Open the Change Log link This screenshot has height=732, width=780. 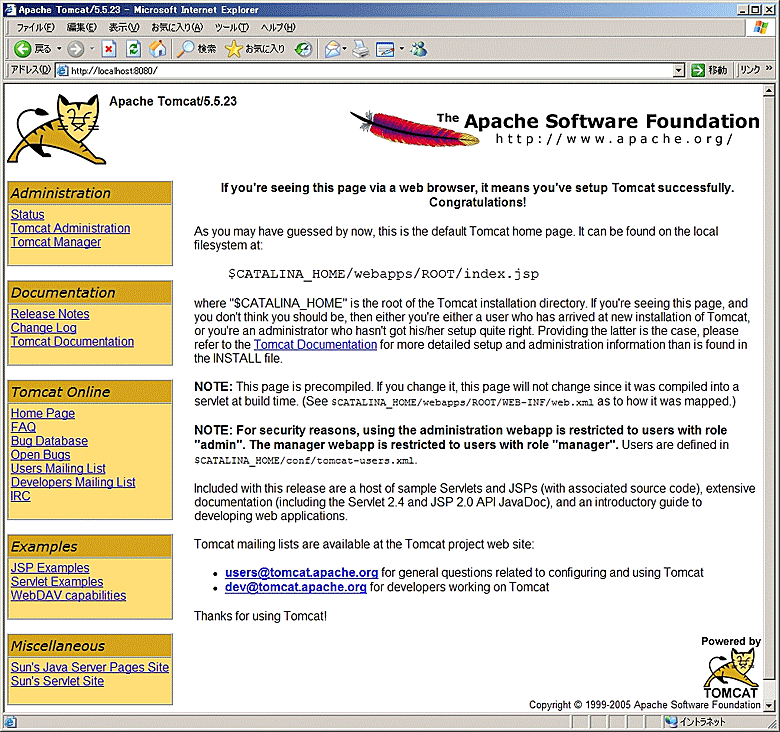pos(44,328)
